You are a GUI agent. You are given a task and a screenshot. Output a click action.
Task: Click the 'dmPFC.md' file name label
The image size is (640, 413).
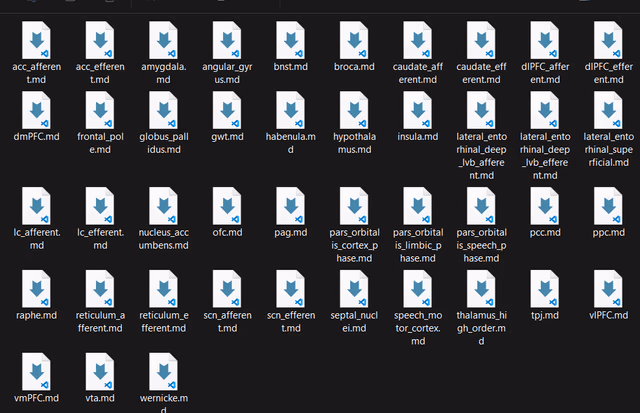[36, 136]
